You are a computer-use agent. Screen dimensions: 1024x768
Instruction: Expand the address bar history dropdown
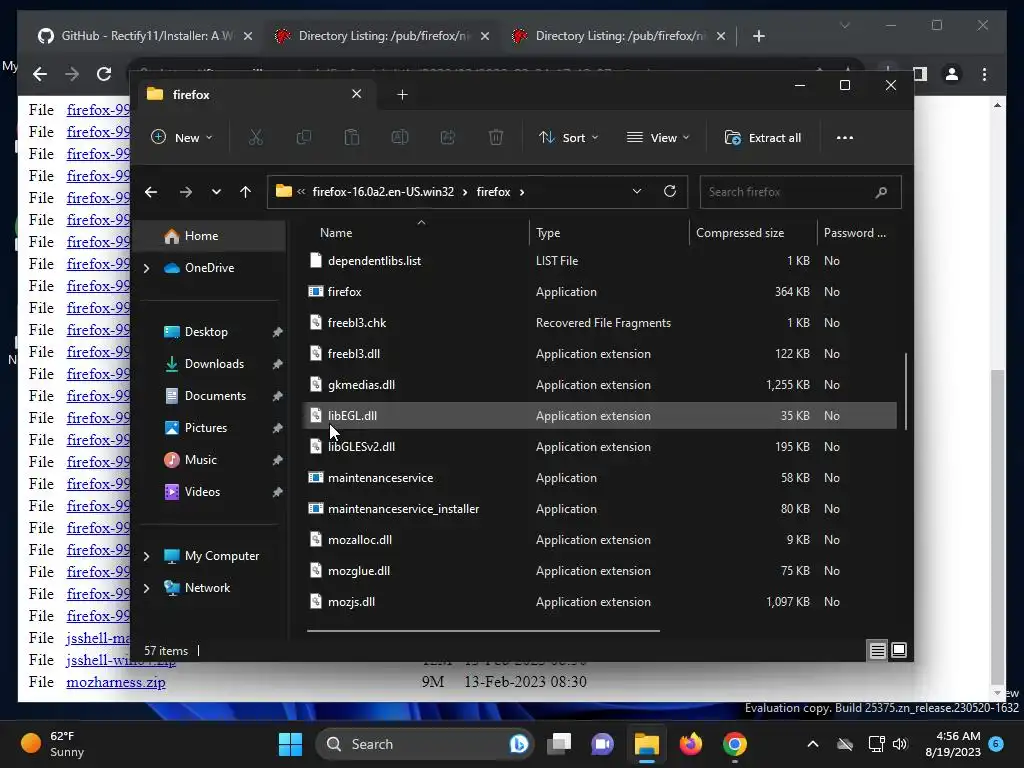tap(637, 191)
